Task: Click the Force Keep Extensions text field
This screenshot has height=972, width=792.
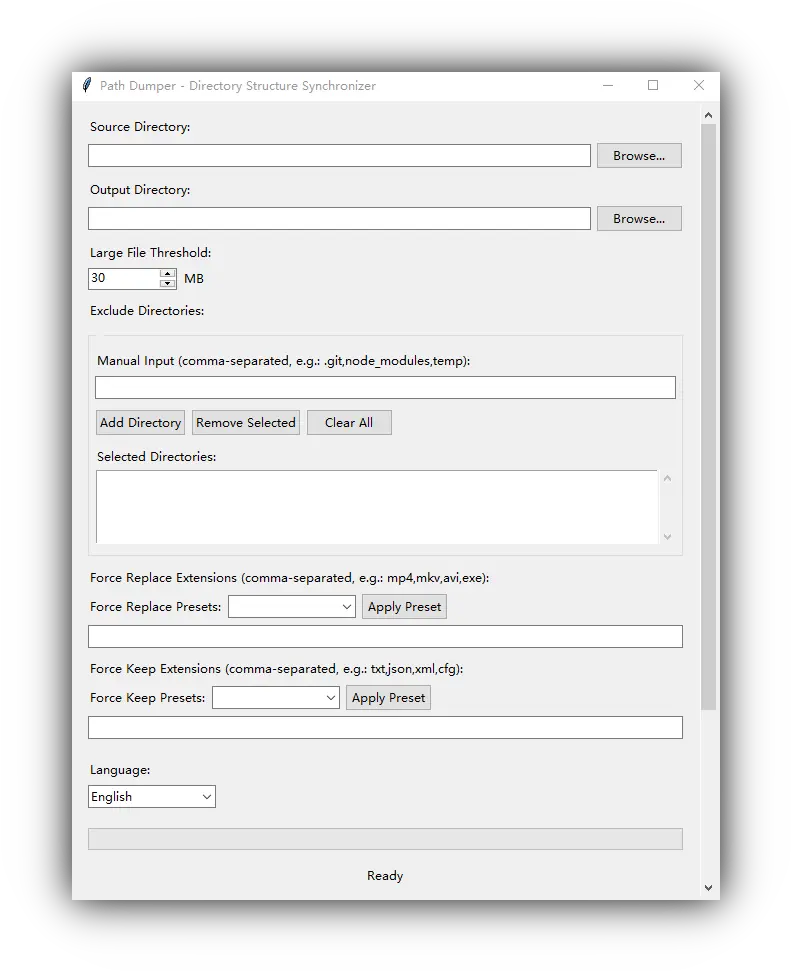Action: [385, 728]
